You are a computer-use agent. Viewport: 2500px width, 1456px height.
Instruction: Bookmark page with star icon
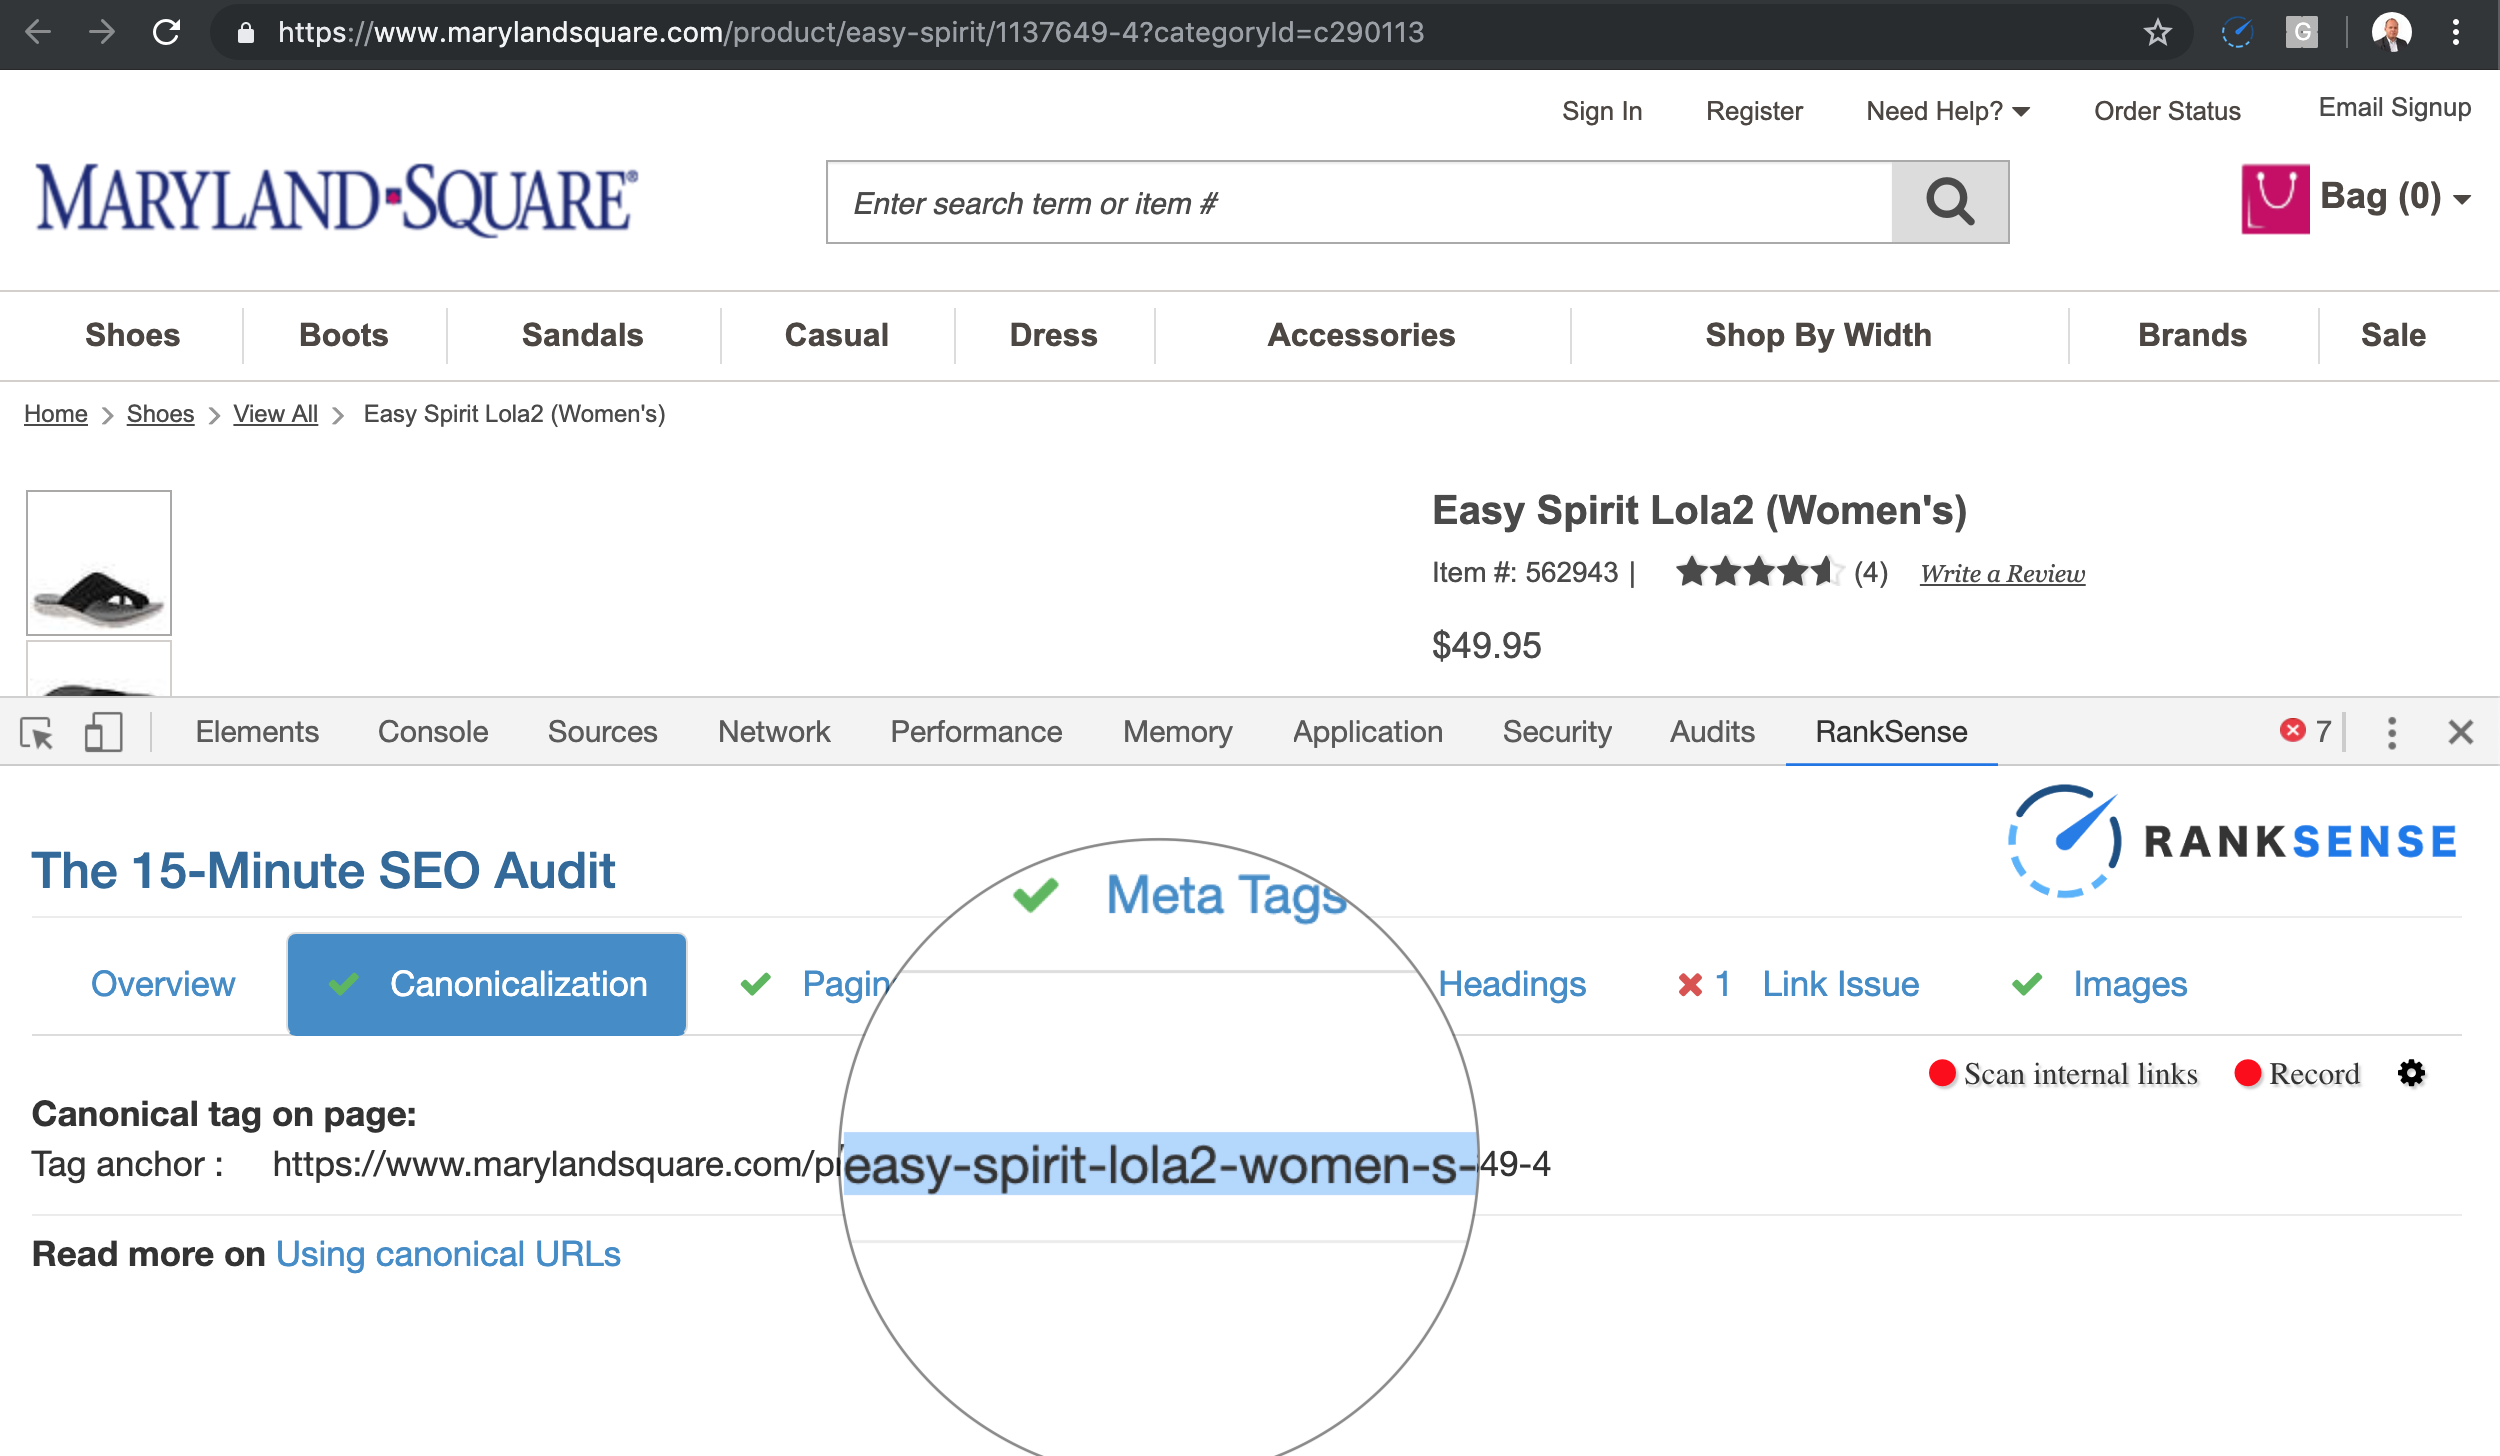coord(2157,33)
